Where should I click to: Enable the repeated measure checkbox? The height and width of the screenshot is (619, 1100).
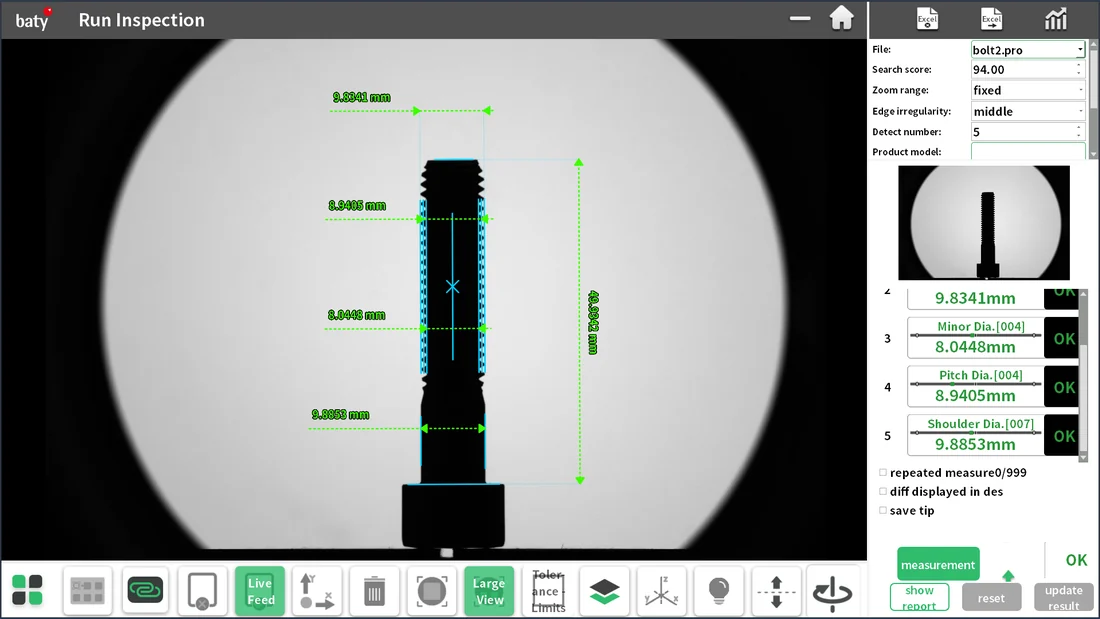pos(883,472)
